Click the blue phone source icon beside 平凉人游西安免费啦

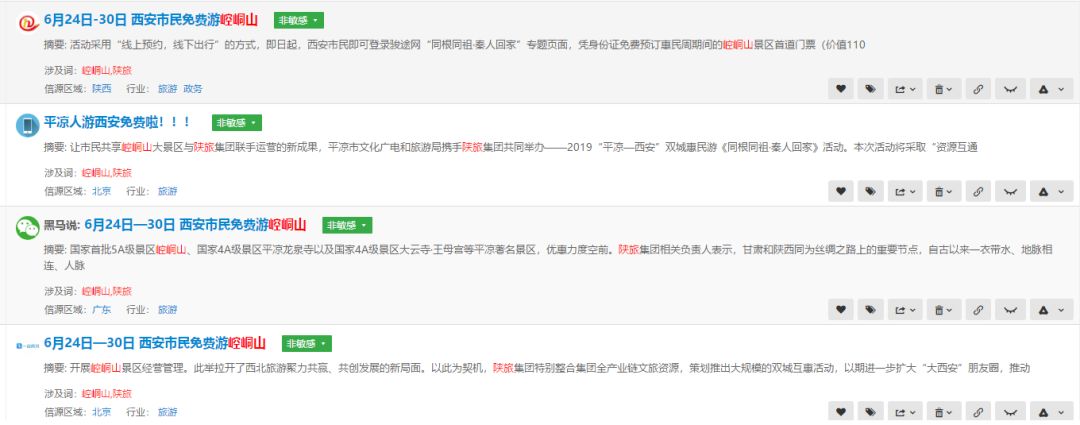[28, 125]
